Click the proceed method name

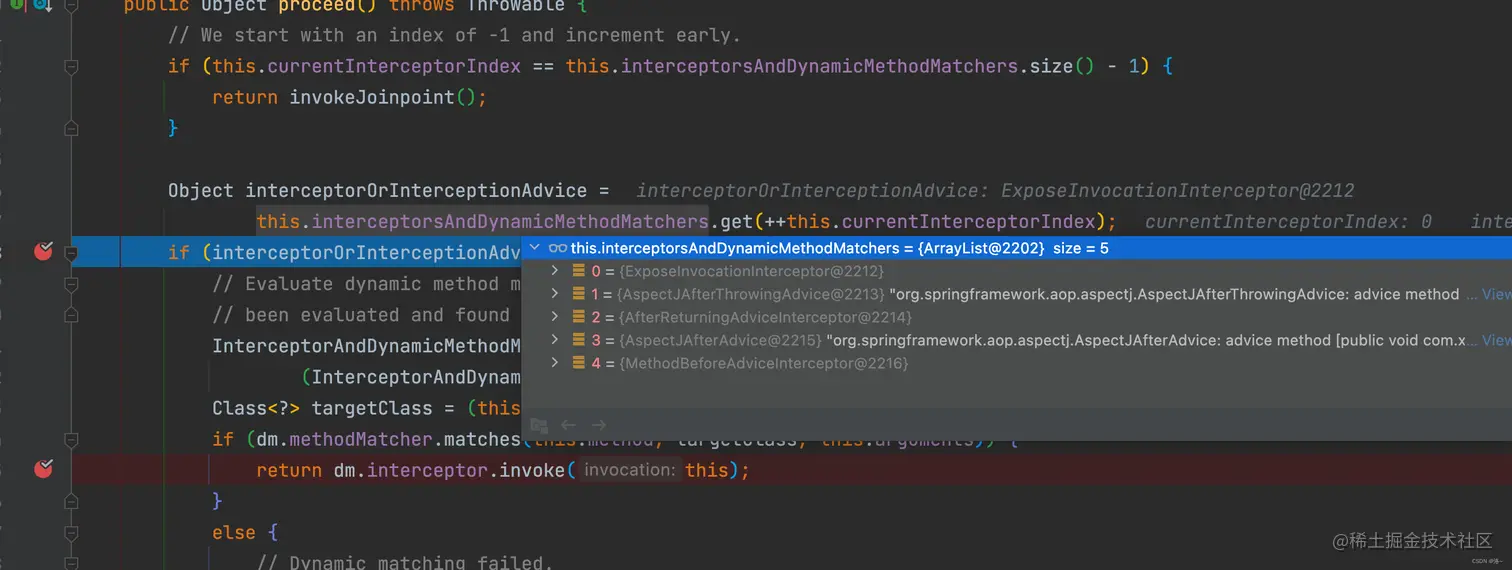pos(317,7)
